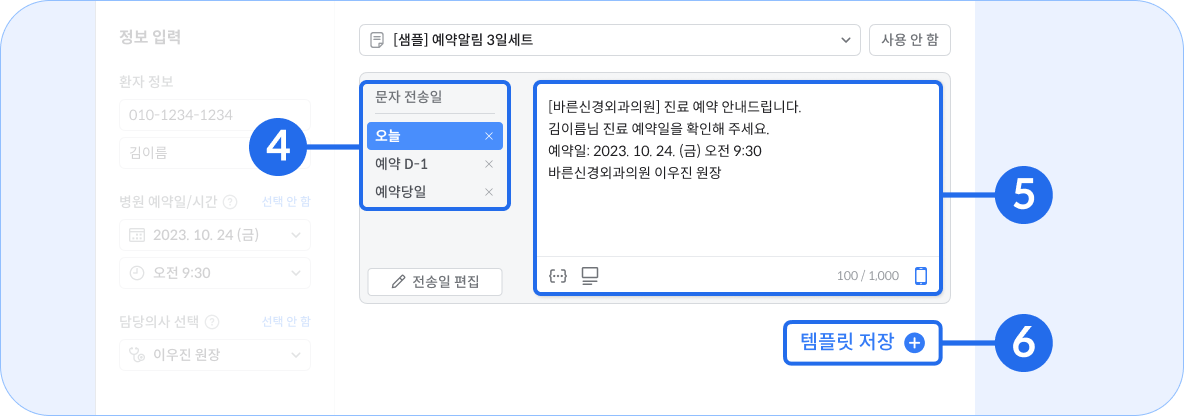
Task: Click the phone number field 010-1234-1234
Action: coord(214,115)
